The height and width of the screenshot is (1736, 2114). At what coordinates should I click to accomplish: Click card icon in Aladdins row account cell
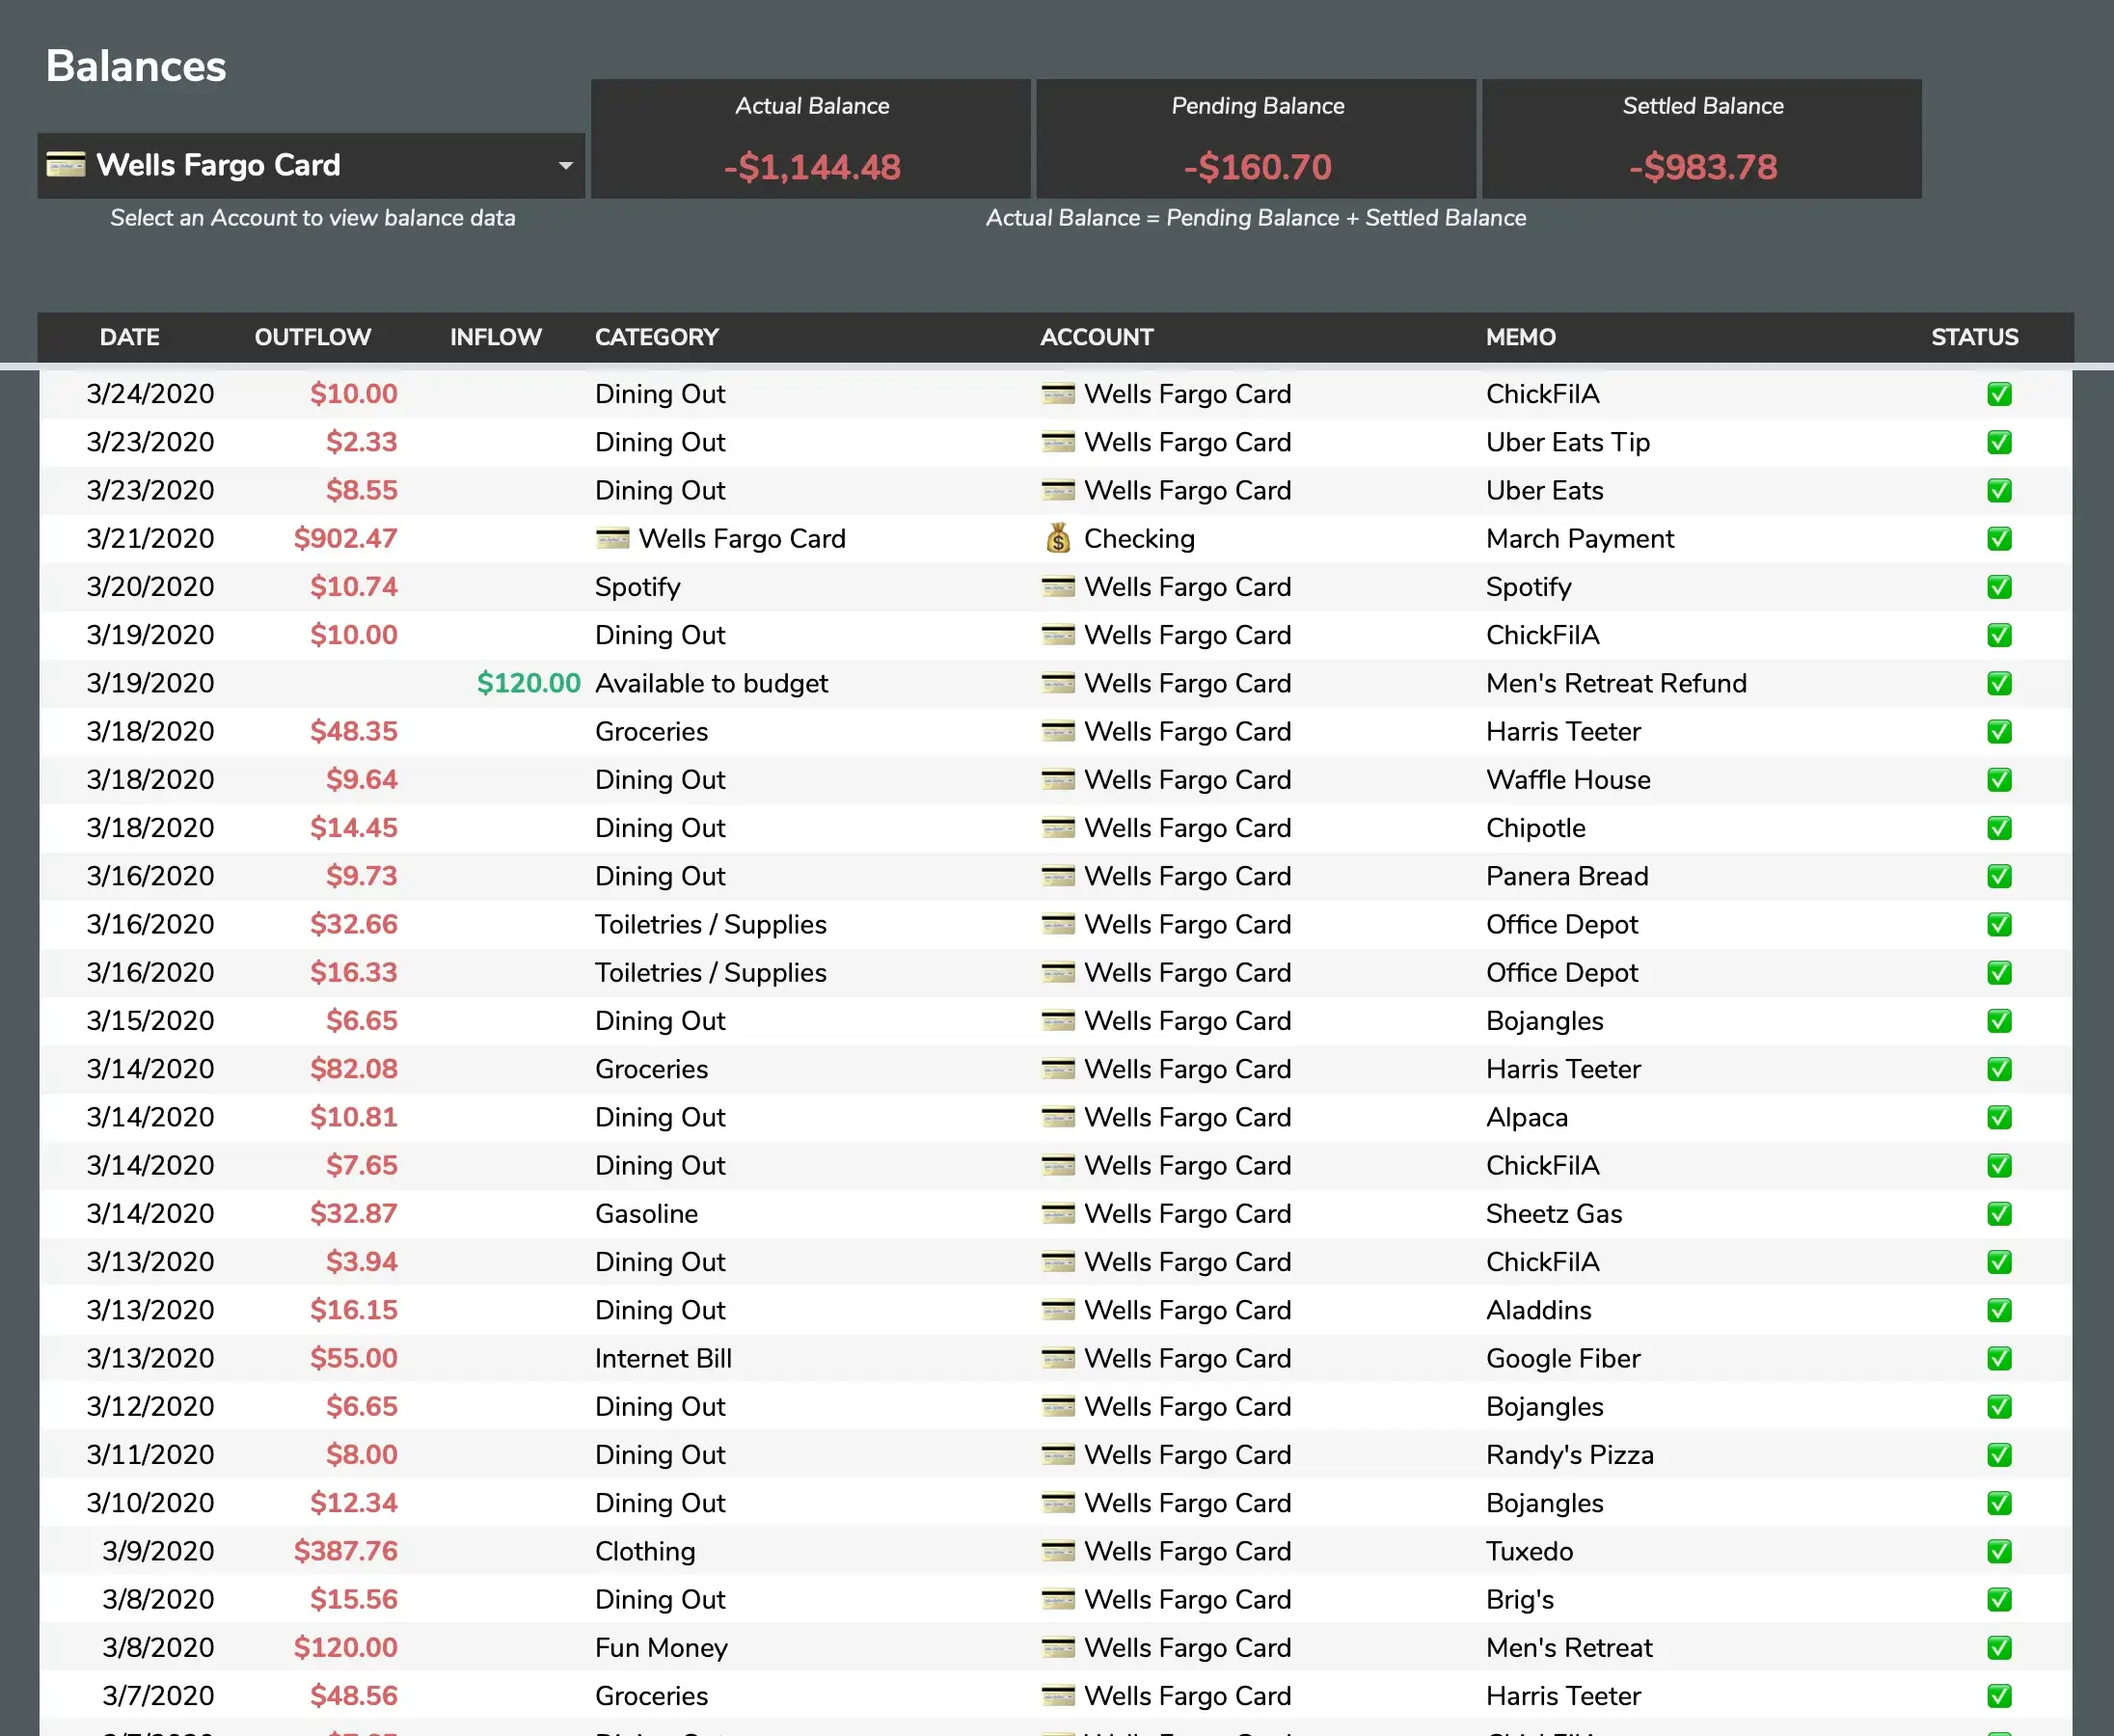click(1058, 1310)
